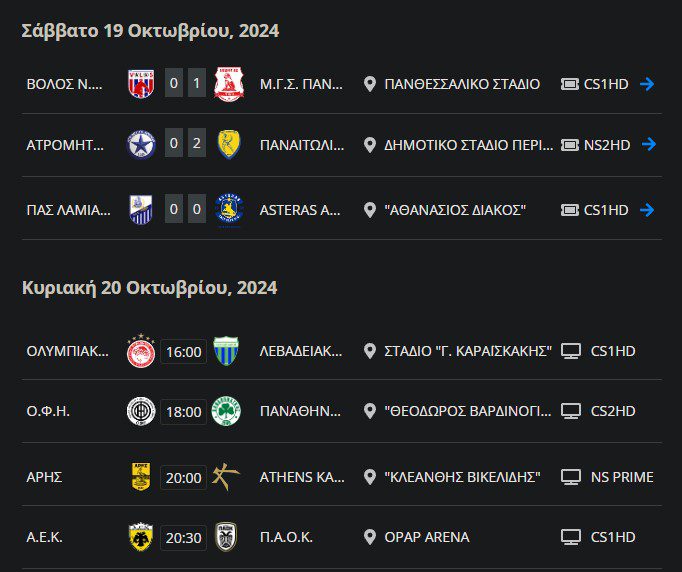Click the TV icon next to NS PRIME
This screenshot has height=572, width=682.
pyautogui.click(x=571, y=477)
